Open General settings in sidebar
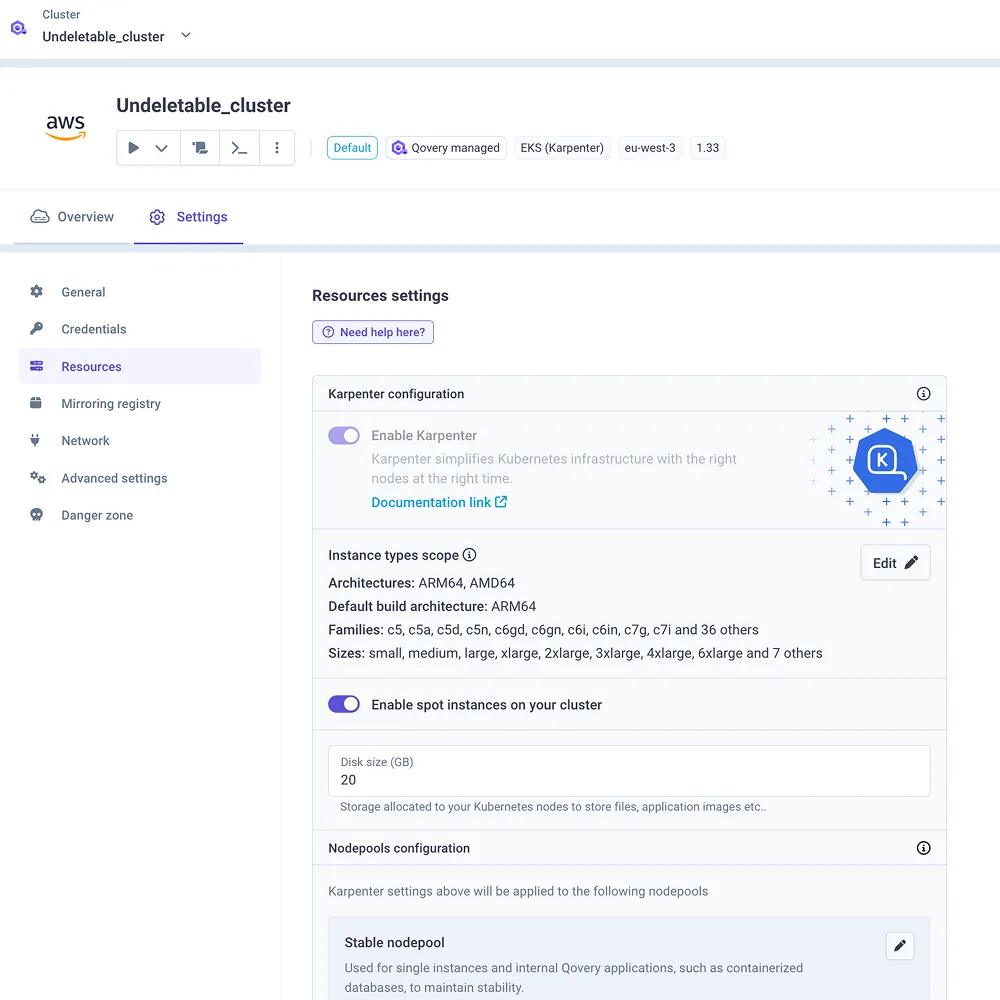 click(140, 292)
